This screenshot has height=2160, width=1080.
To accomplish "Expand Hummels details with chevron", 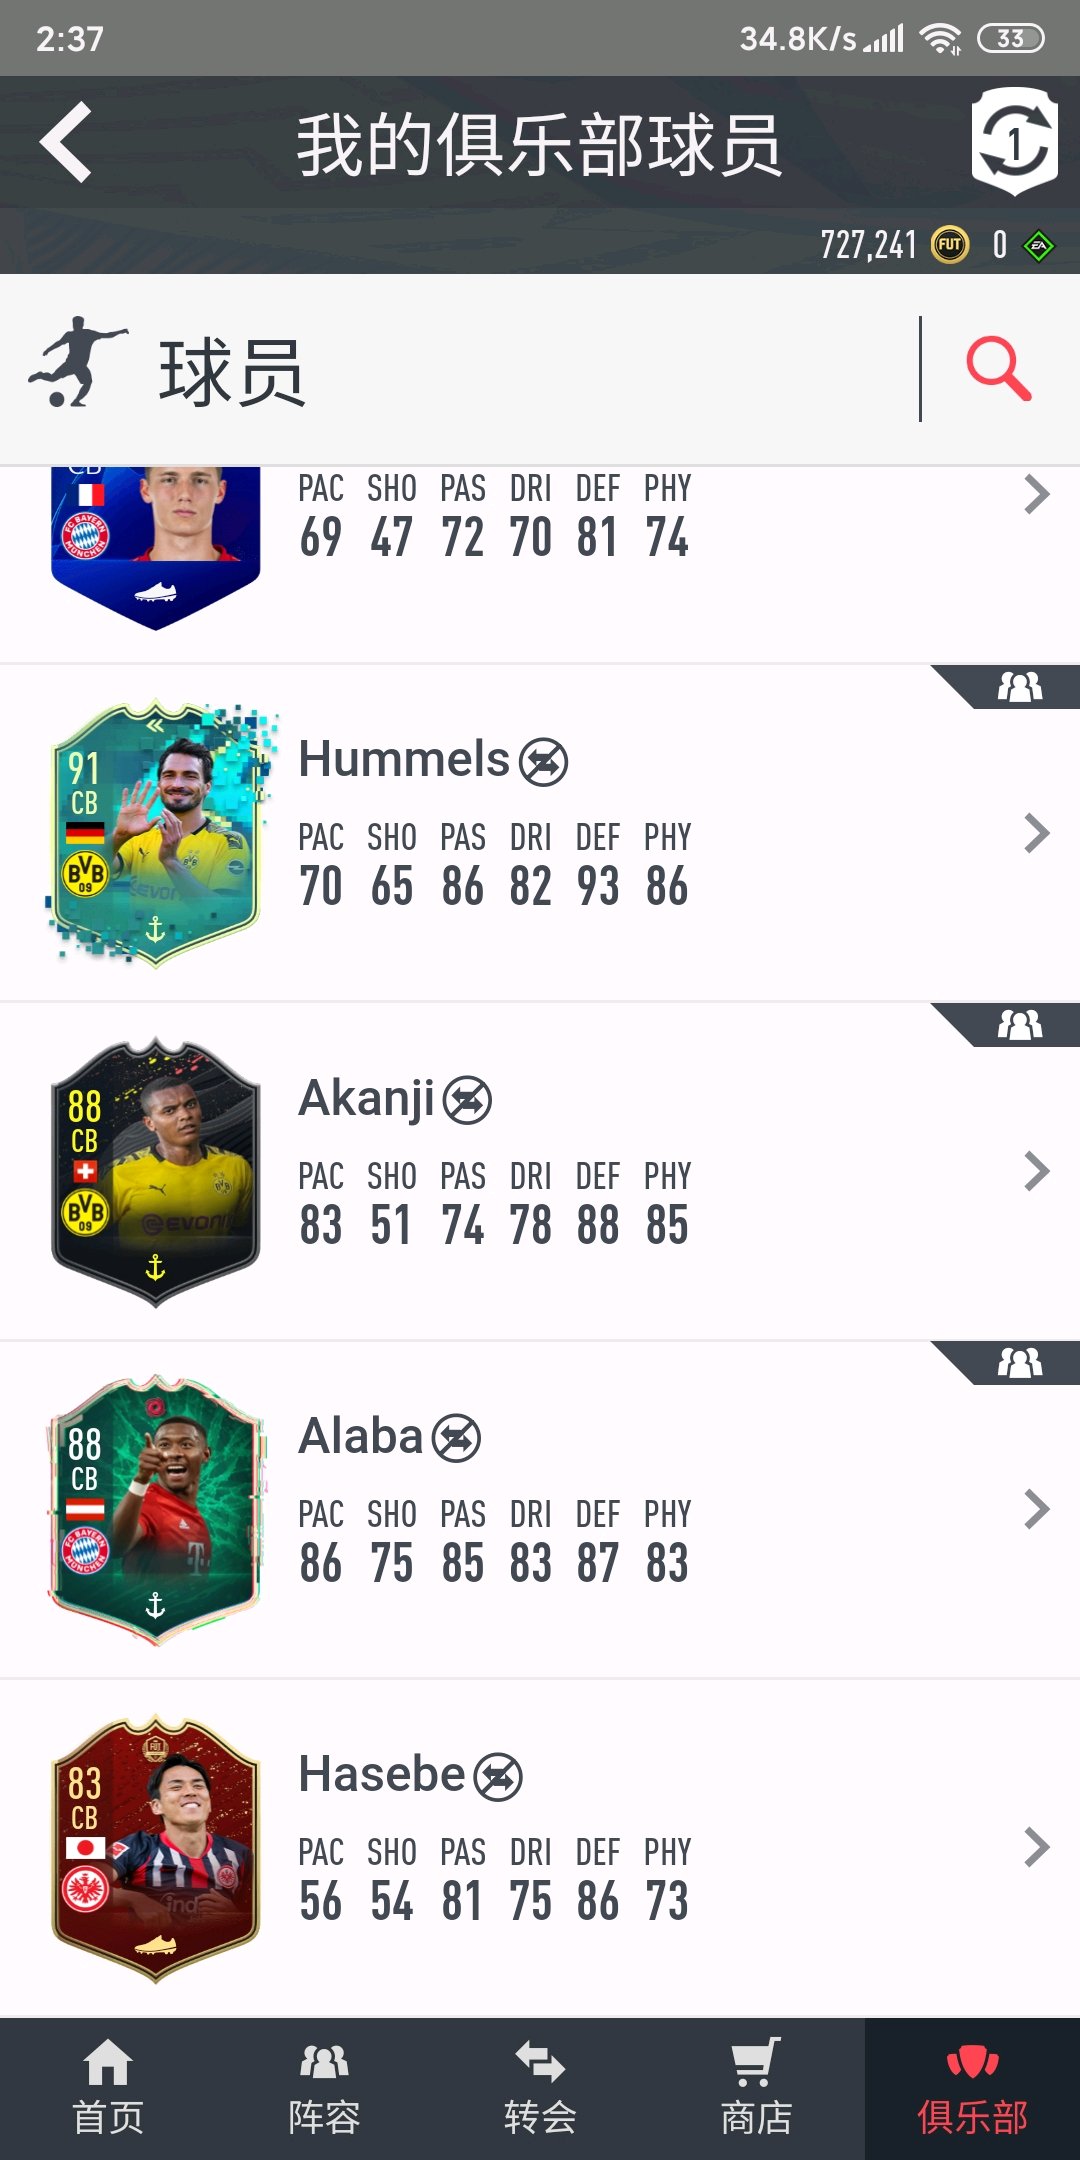I will [1037, 833].
